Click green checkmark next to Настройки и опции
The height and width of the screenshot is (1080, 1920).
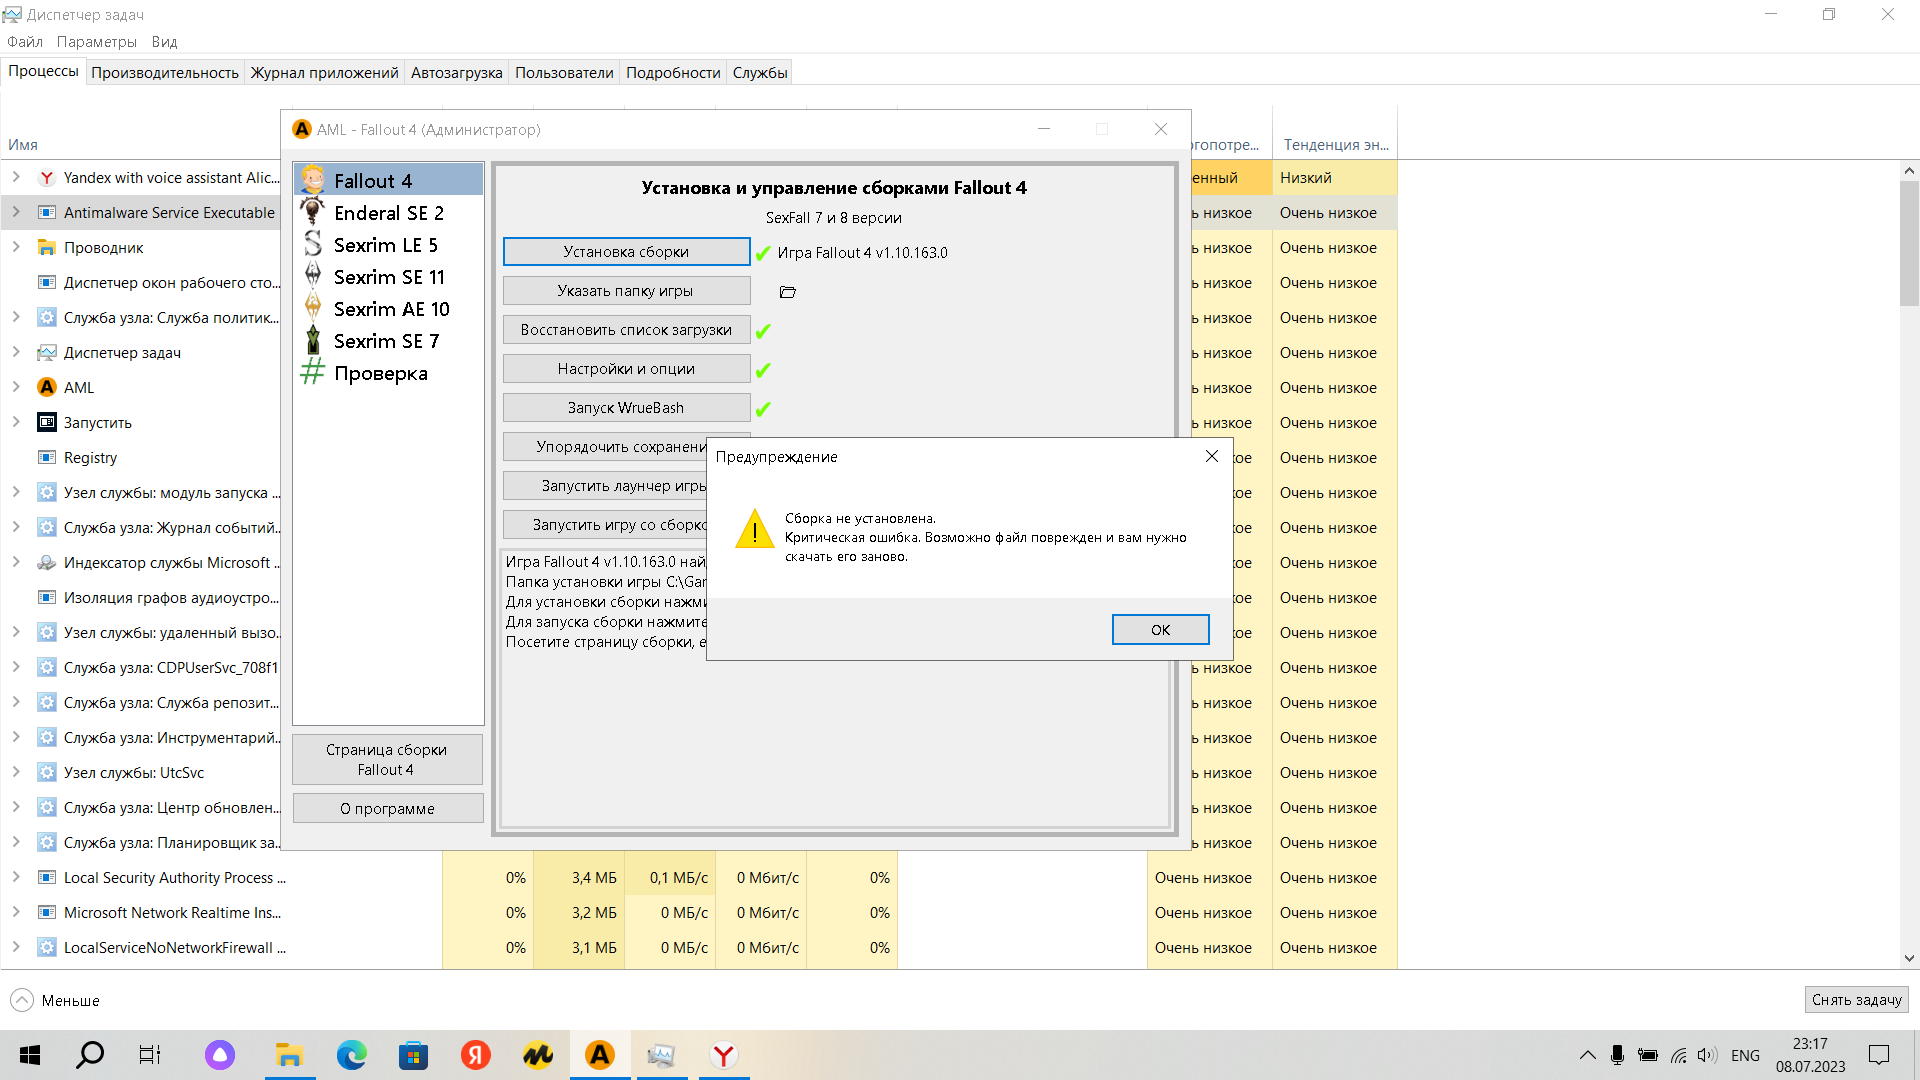pyautogui.click(x=763, y=370)
